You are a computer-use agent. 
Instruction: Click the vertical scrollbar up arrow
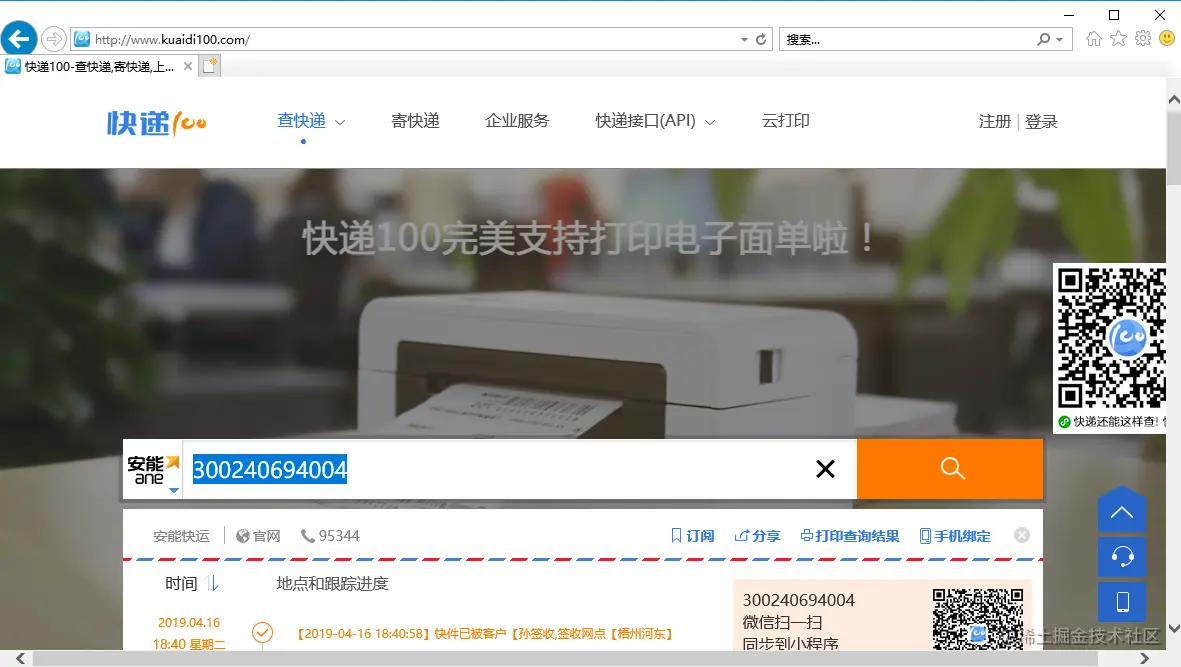(1173, 100)
